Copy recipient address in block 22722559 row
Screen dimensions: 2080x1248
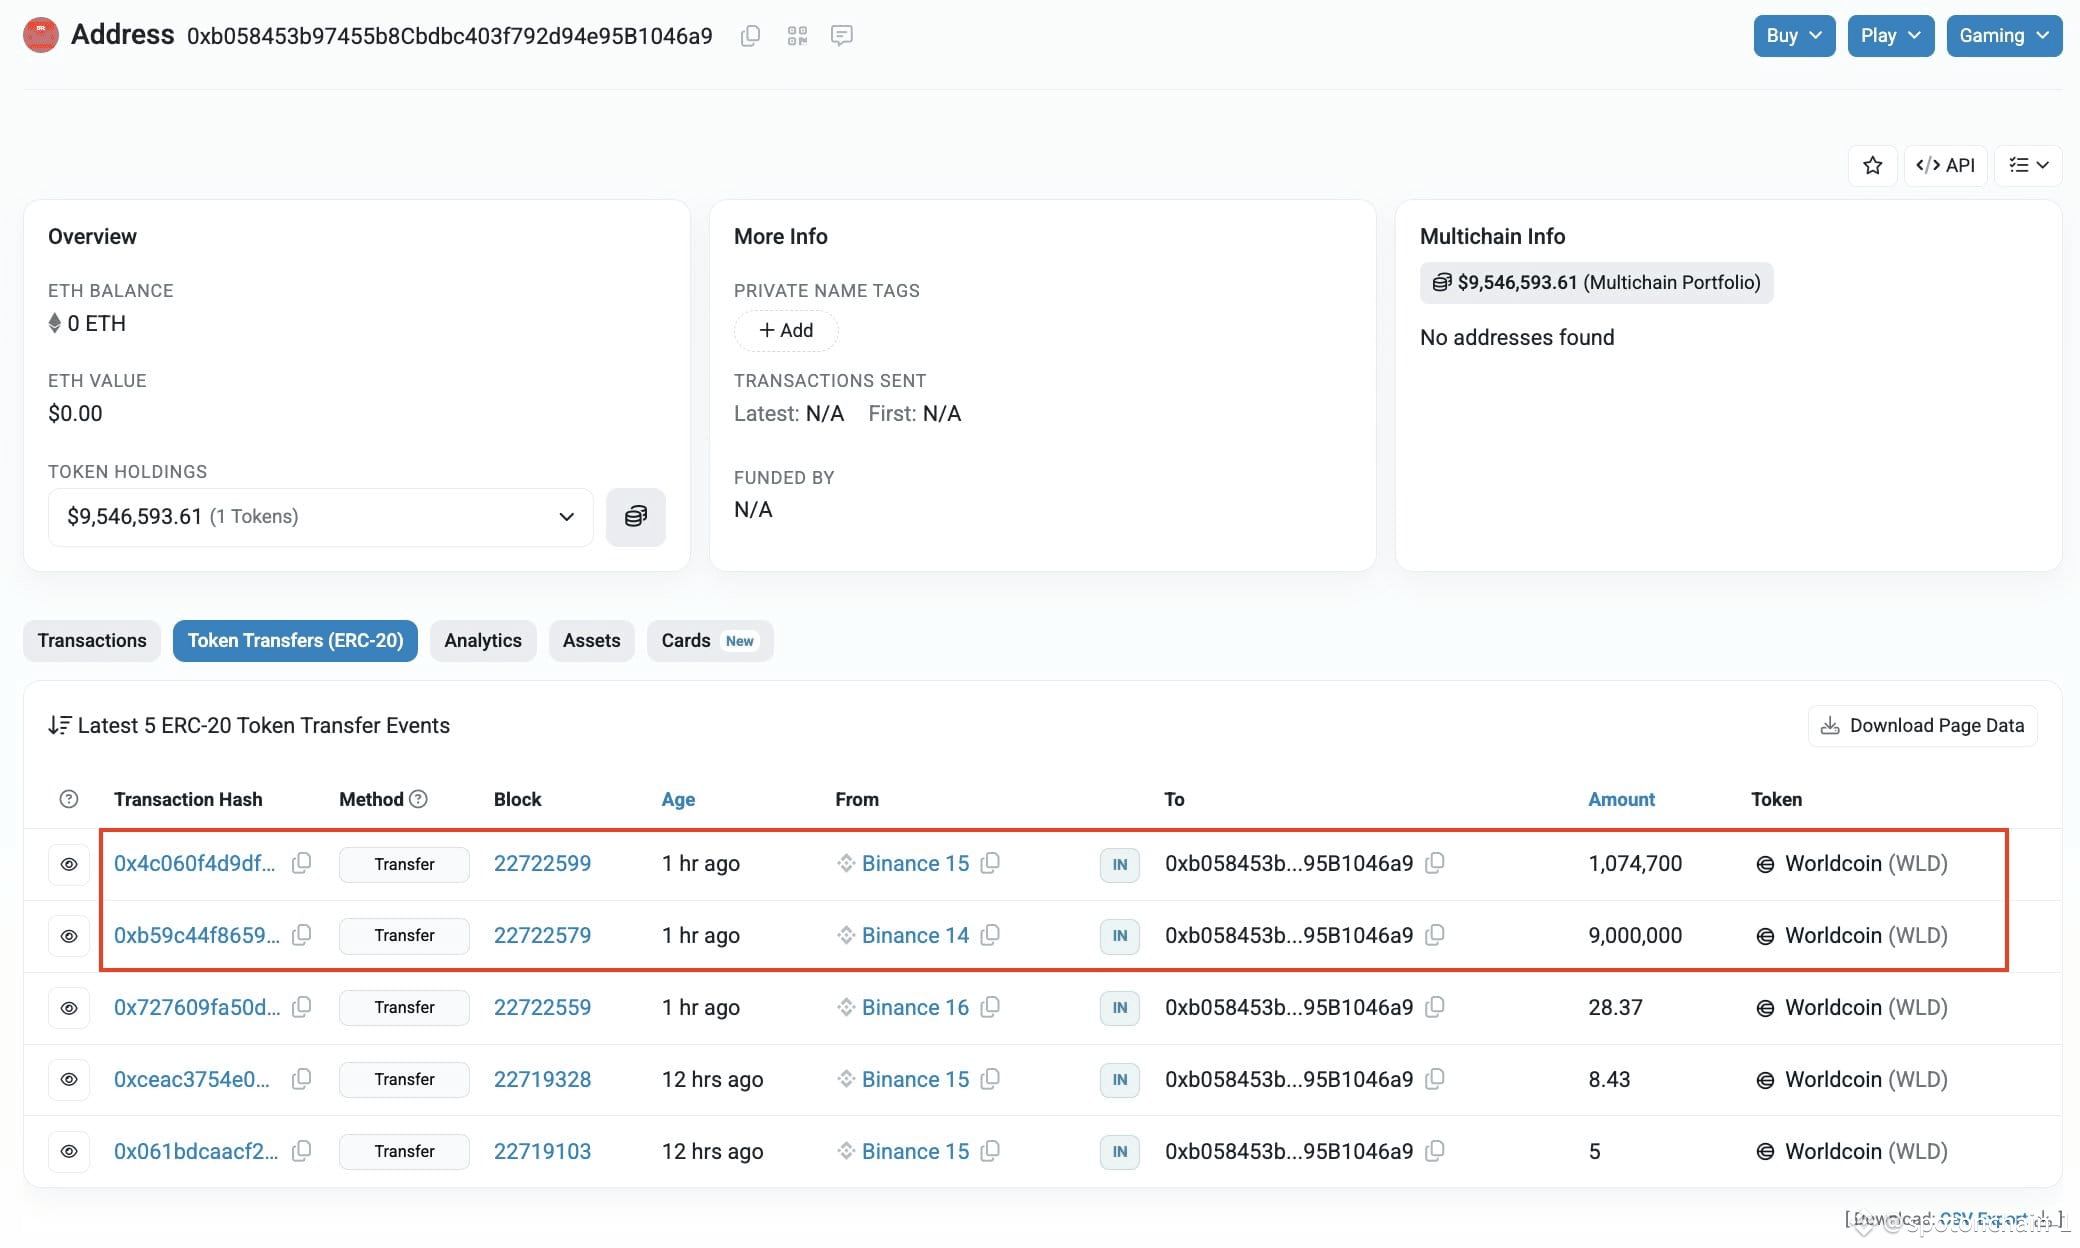pyautogui.click(x=1434, y=1007)
